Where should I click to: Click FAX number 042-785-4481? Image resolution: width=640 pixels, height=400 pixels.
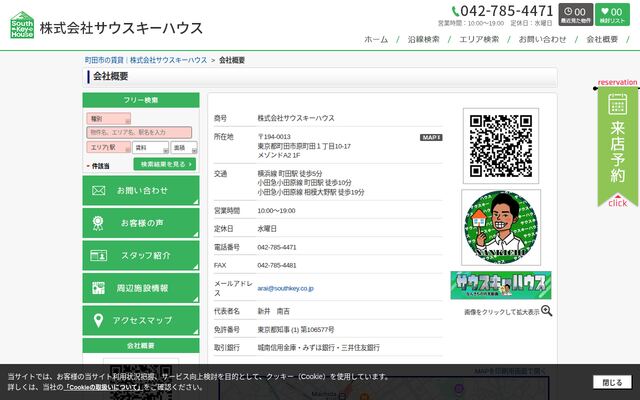click(277, 265)
